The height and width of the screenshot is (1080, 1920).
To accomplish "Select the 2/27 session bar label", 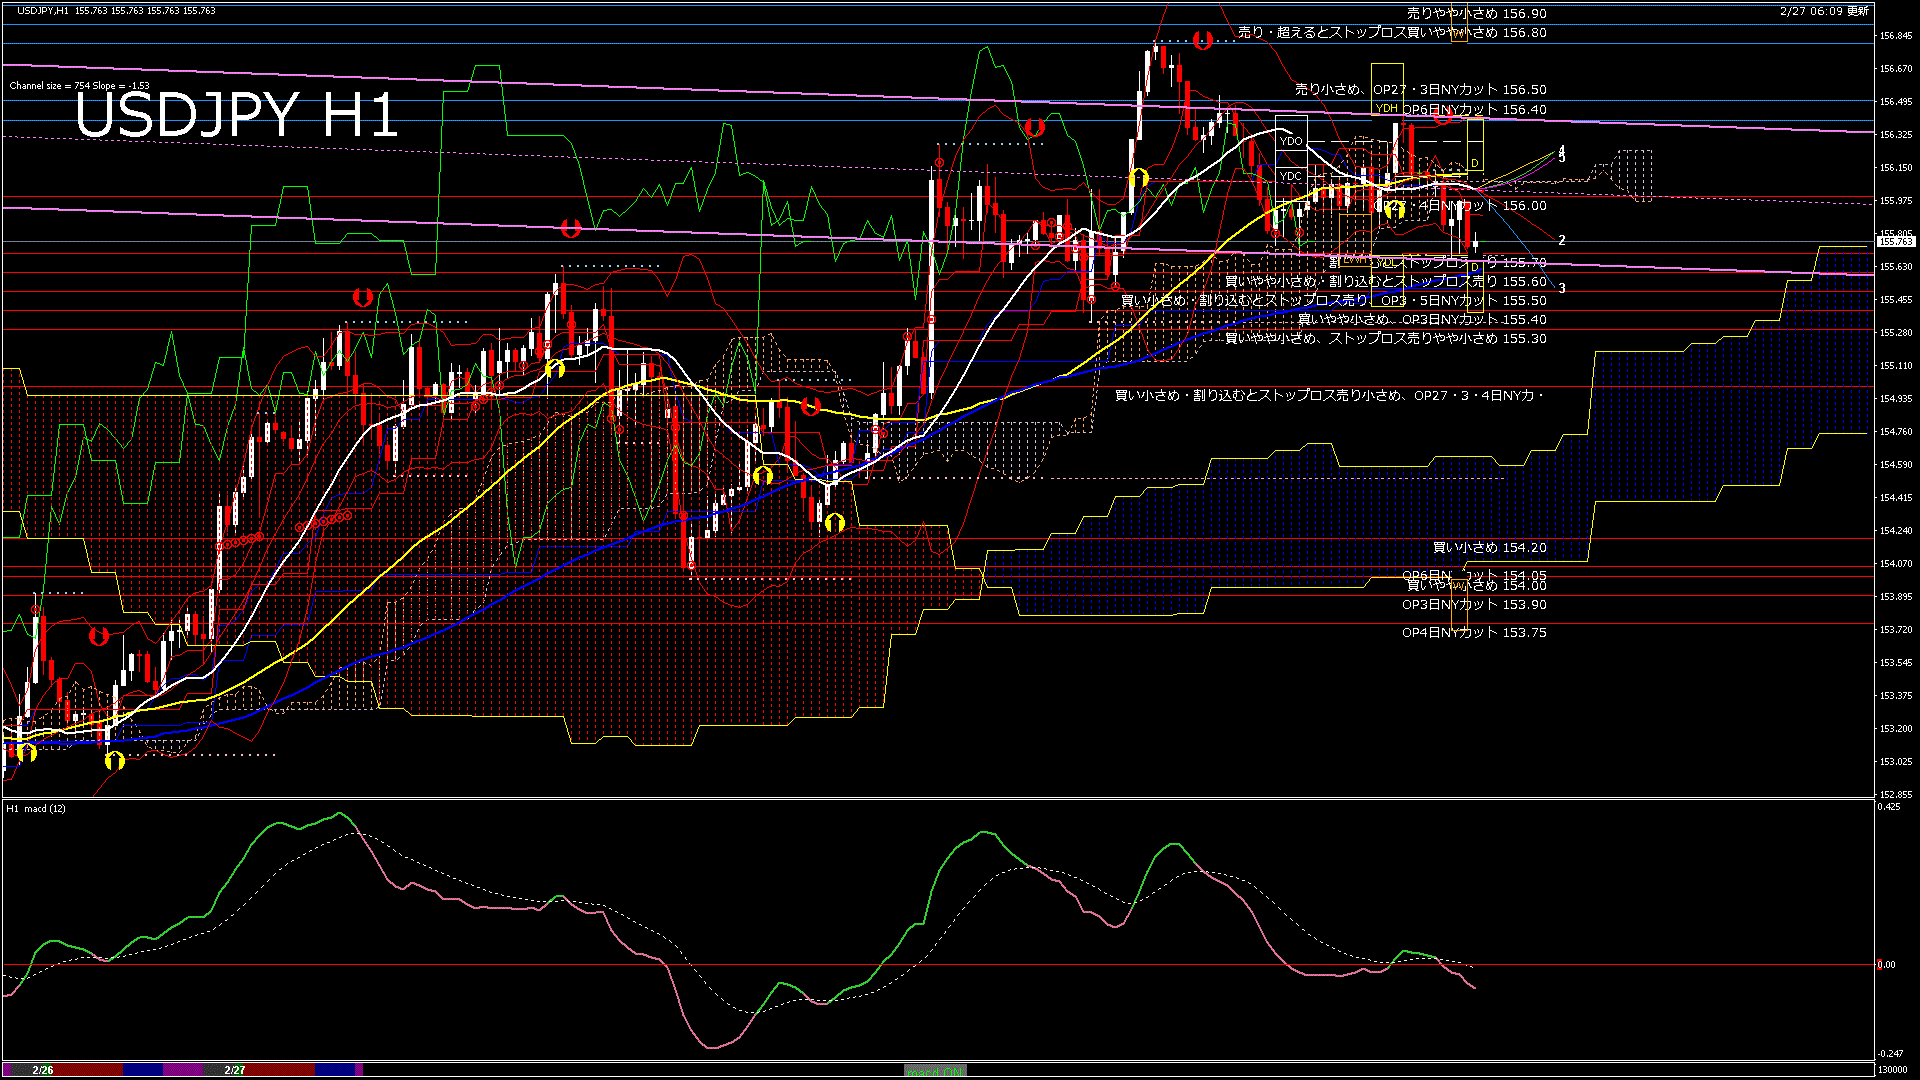I will [x=235, y=1070].
